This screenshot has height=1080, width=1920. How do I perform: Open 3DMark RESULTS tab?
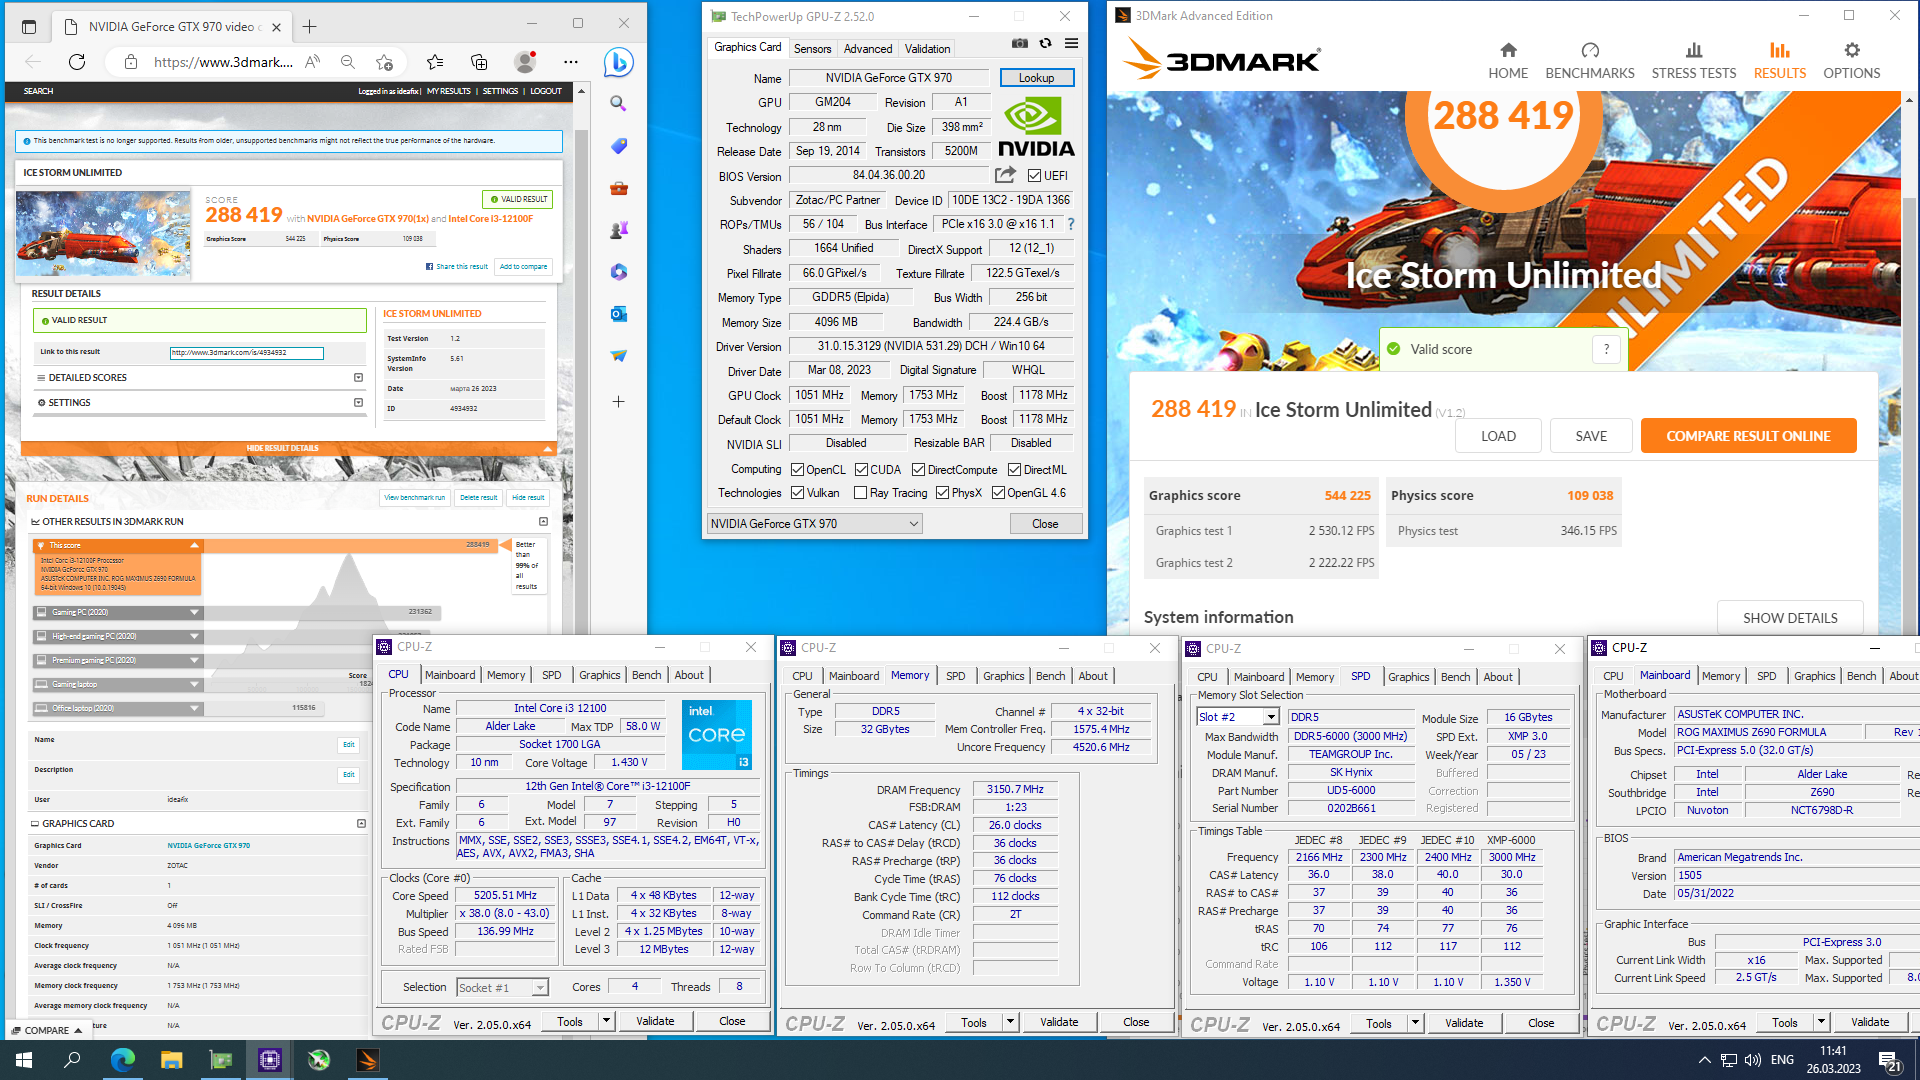(x=1779, y=60)
